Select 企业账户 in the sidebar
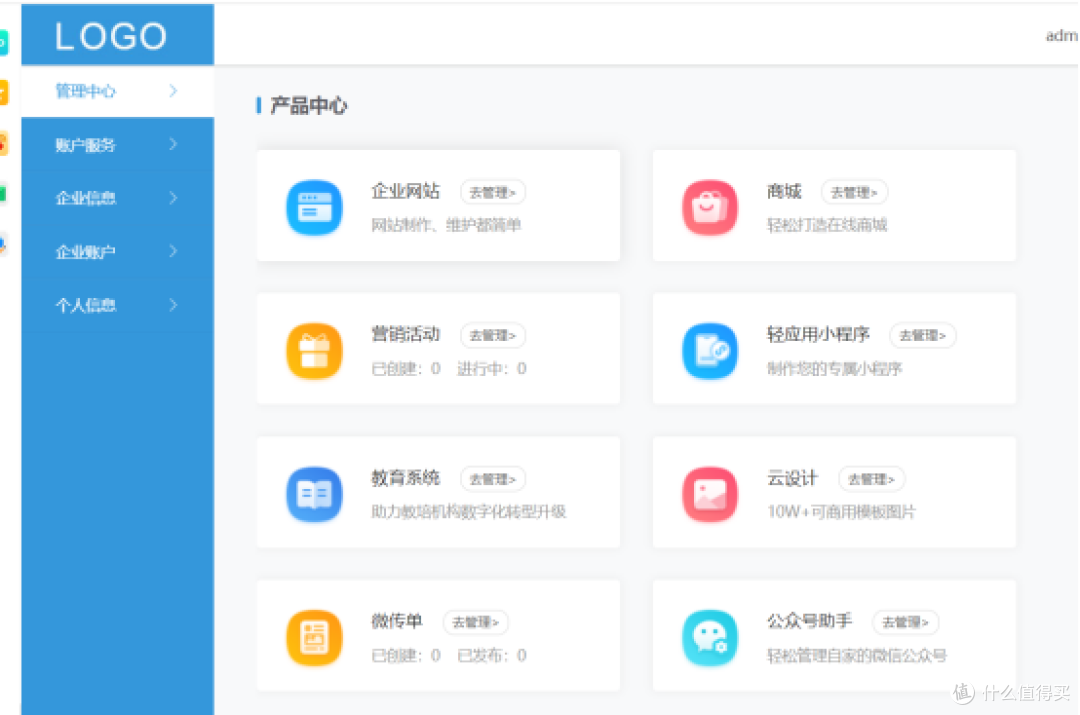Viewport: 1080px width, 715px height. [x=117, y=252]
